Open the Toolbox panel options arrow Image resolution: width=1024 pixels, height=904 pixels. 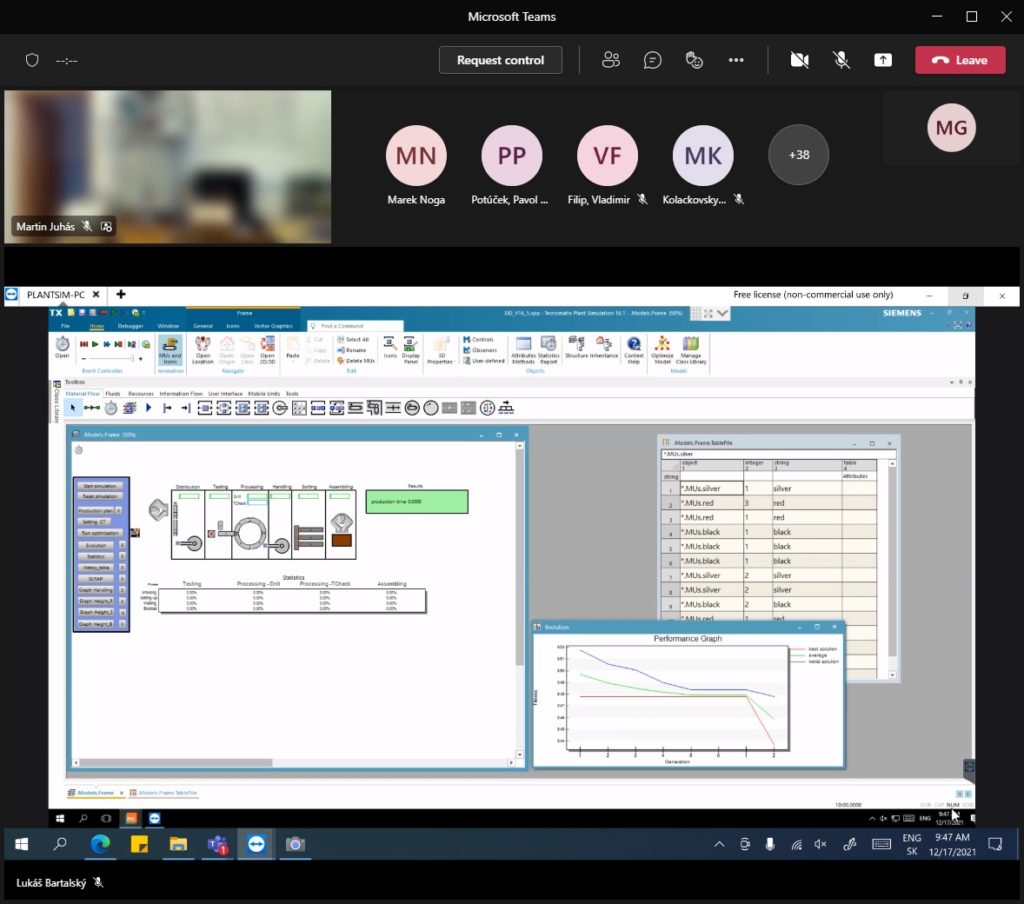tap(952, 382)
